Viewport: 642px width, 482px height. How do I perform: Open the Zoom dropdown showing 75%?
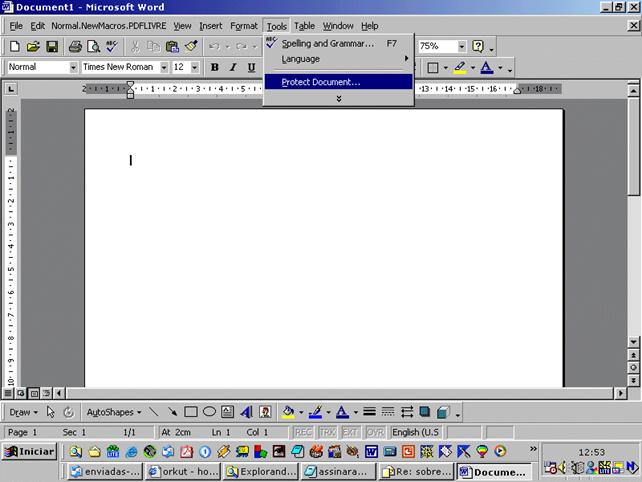(x=461, y=46)
